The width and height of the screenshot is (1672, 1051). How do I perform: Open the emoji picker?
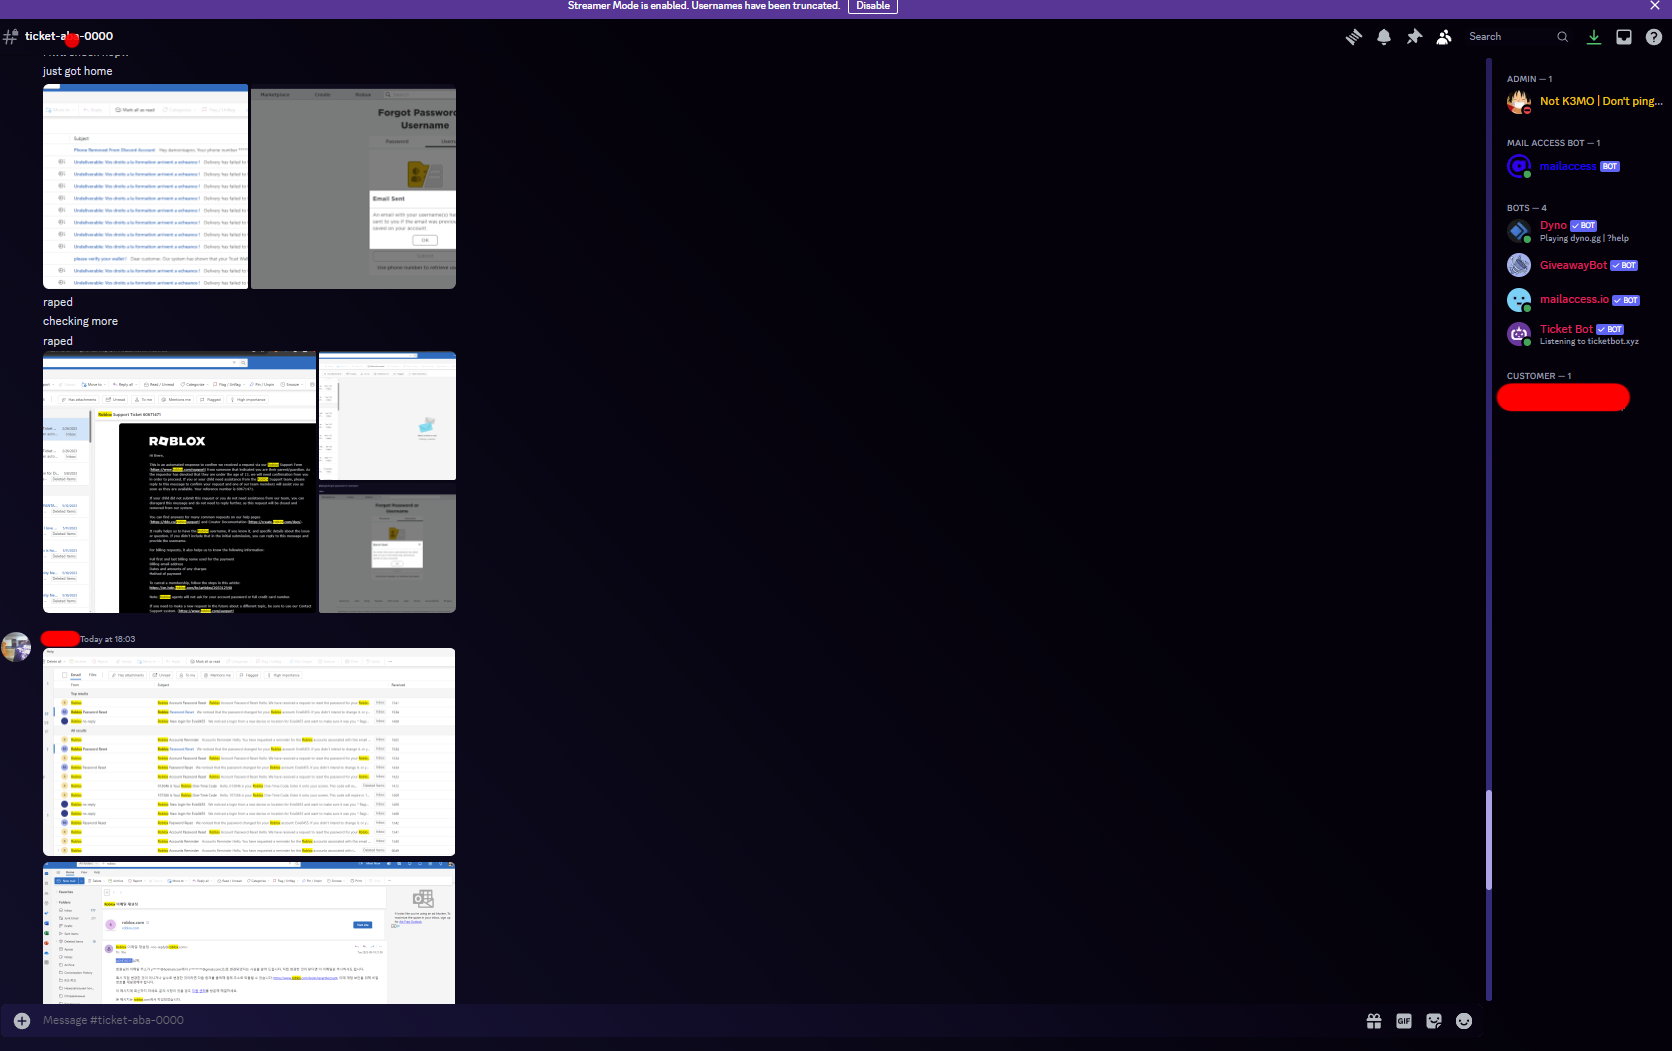click(1464, 1021)
